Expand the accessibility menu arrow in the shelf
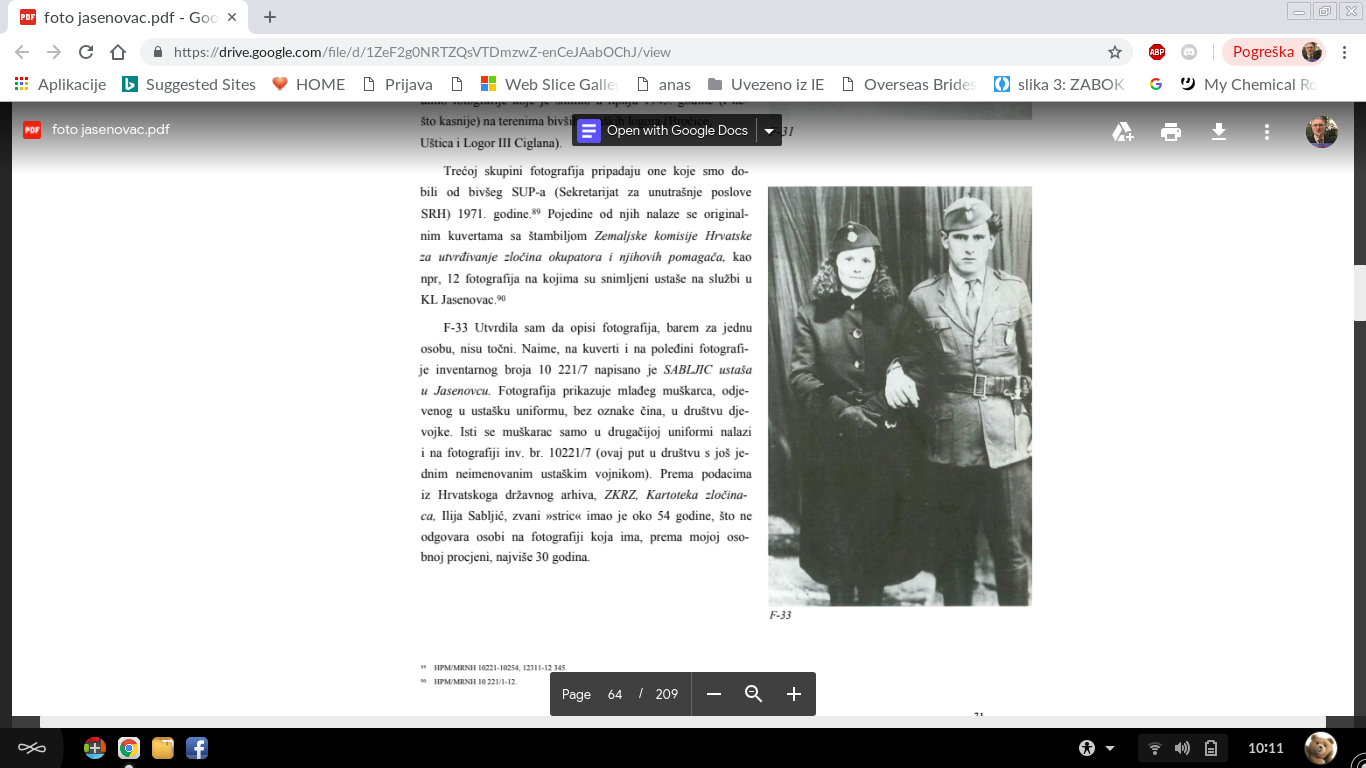The image size is (1366, 768). coord(1110,748)
